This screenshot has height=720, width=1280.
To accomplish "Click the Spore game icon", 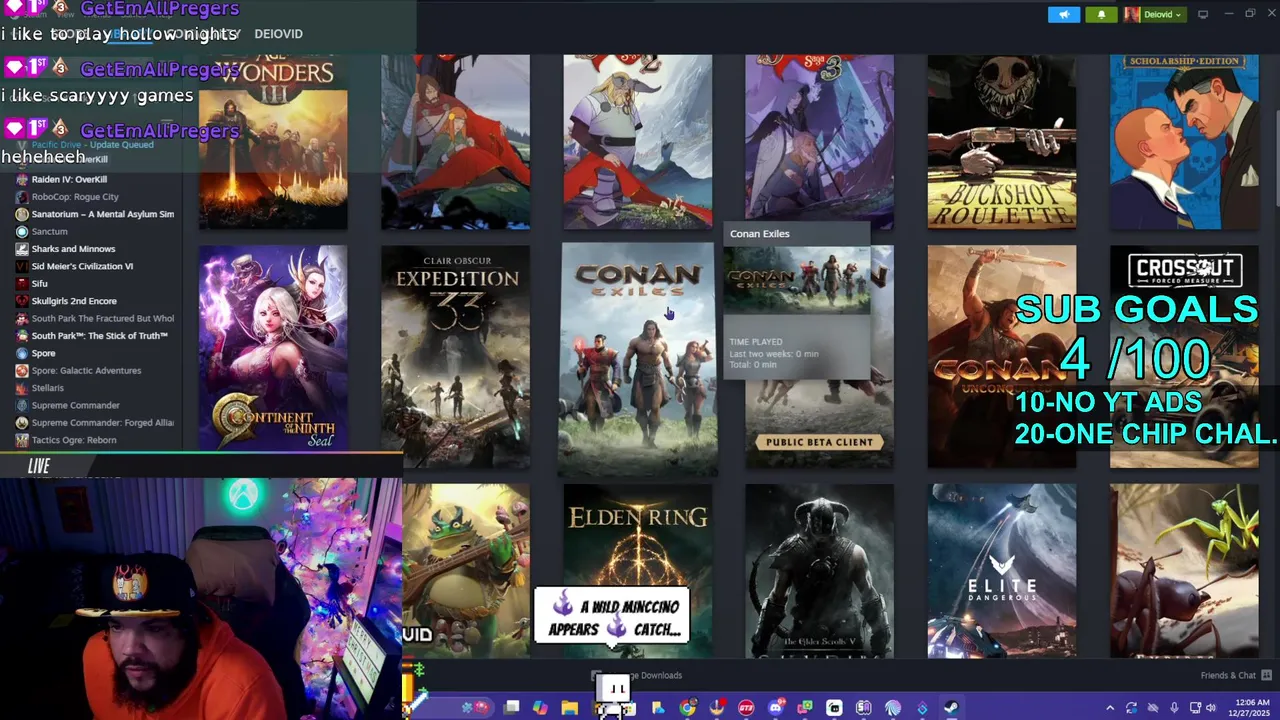I will (22, 353).
